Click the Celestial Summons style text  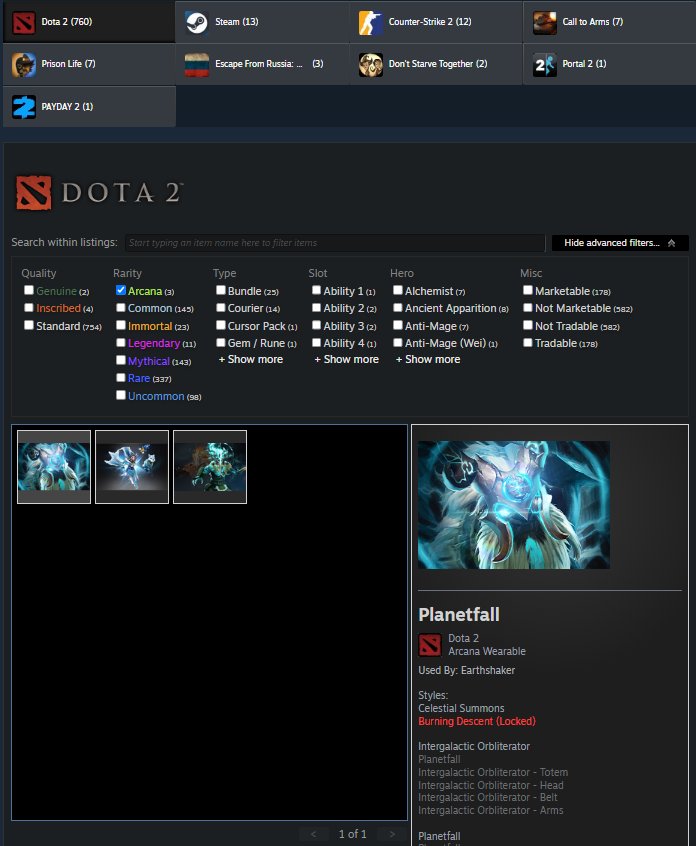point(461,708)
